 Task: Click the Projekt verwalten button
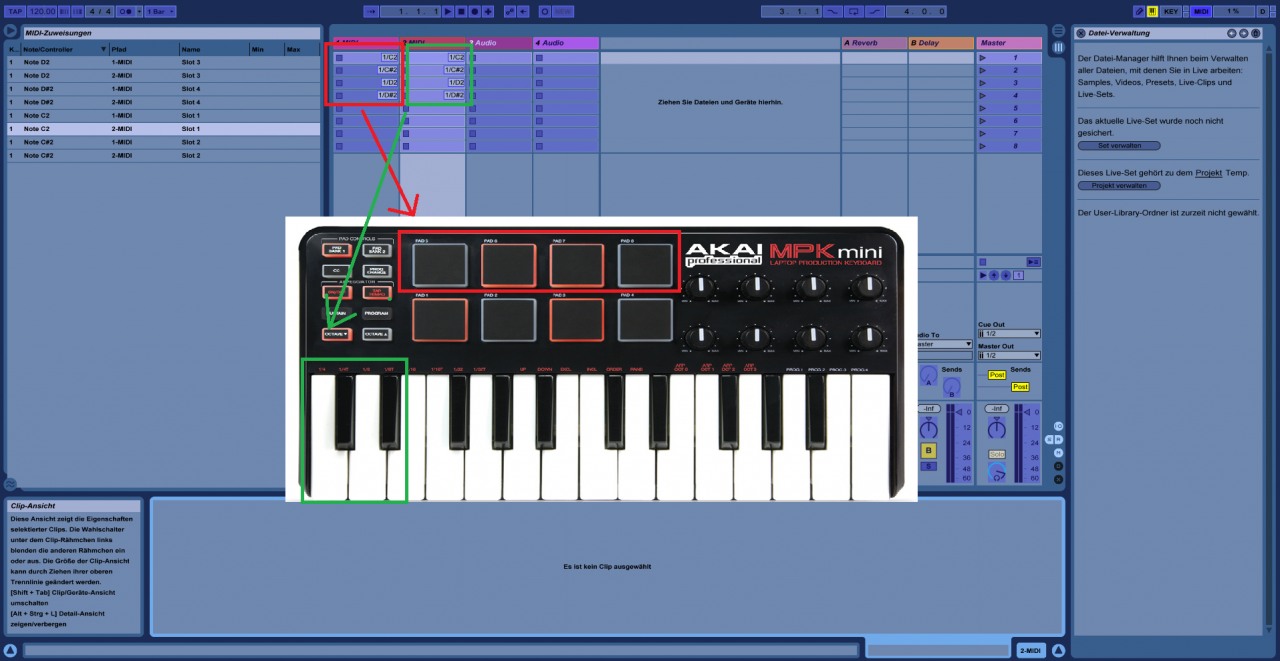pyautogui.click(x=1119, y=185)
